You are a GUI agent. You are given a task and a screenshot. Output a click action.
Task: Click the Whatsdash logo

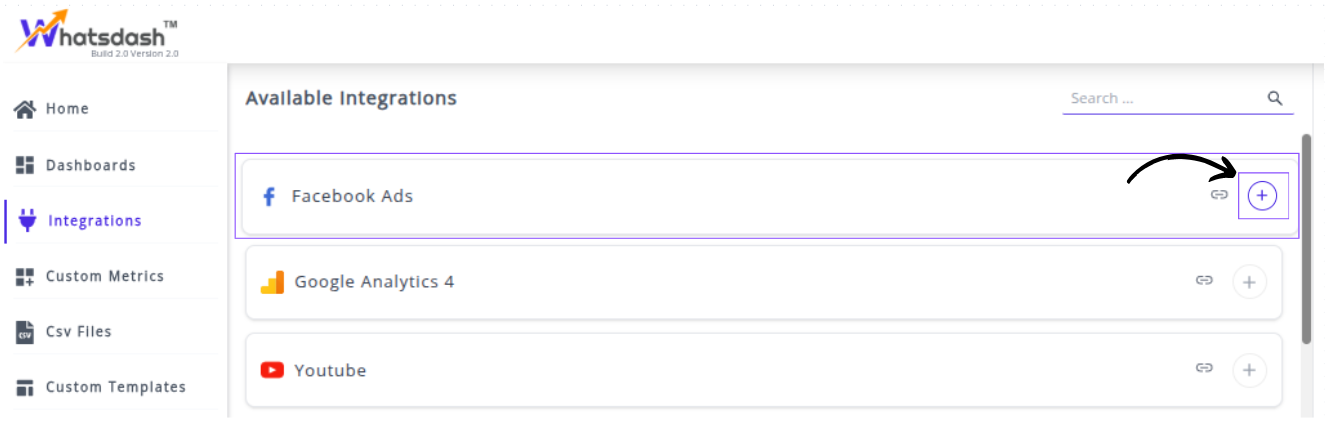pyautogui.click(x=97, y=34)
